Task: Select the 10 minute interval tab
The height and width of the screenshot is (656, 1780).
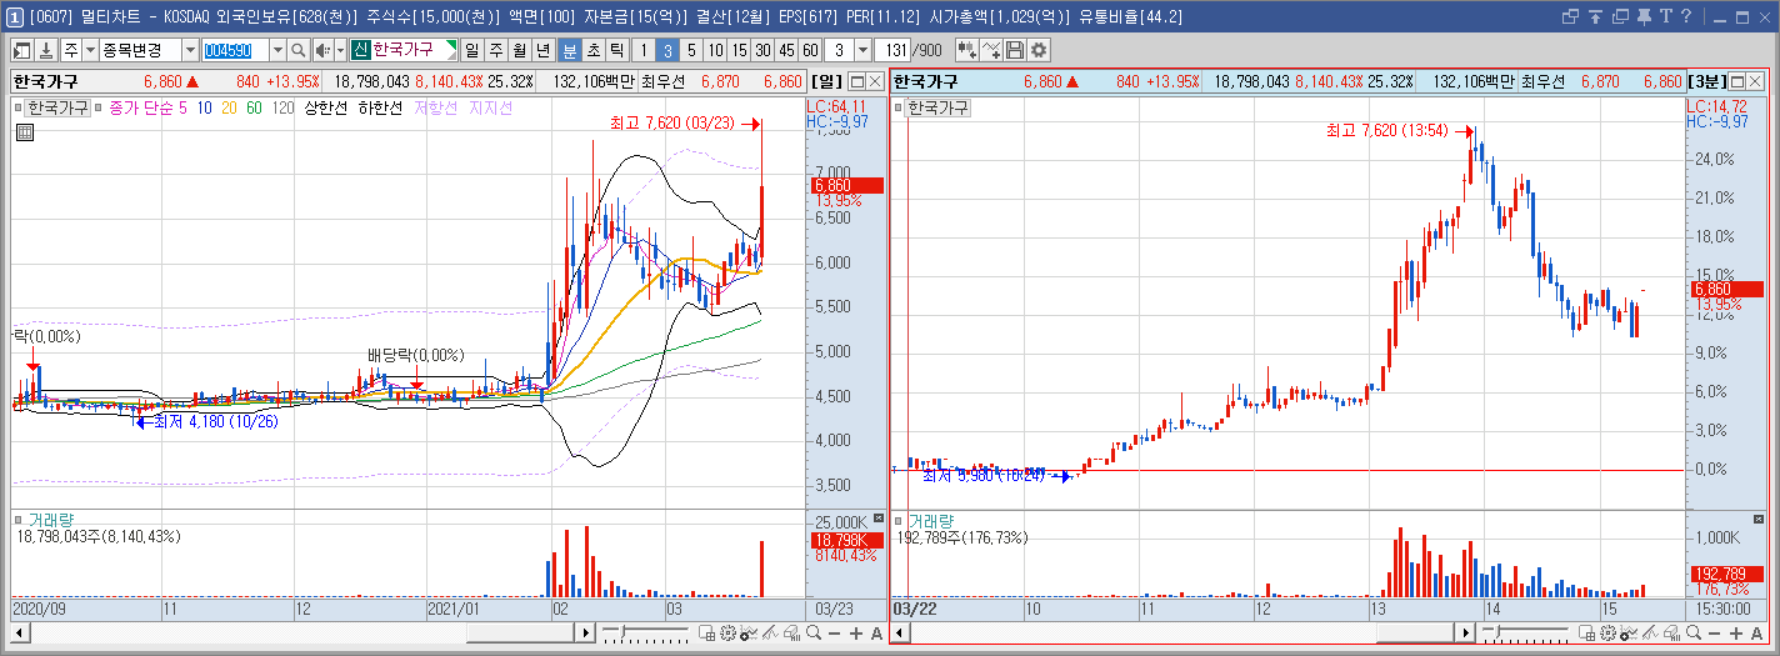Action: pos(715,50)
